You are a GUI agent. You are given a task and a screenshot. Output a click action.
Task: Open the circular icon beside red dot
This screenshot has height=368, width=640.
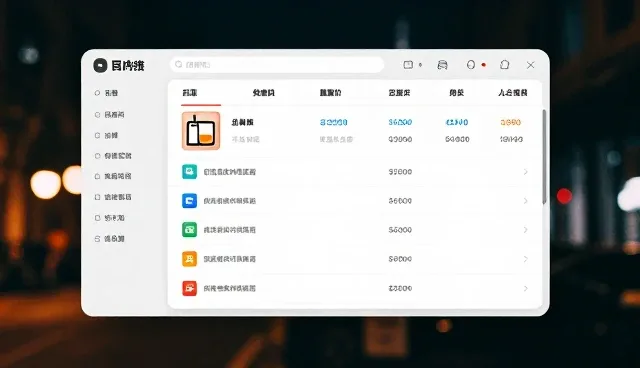click(x=471, y=64)
